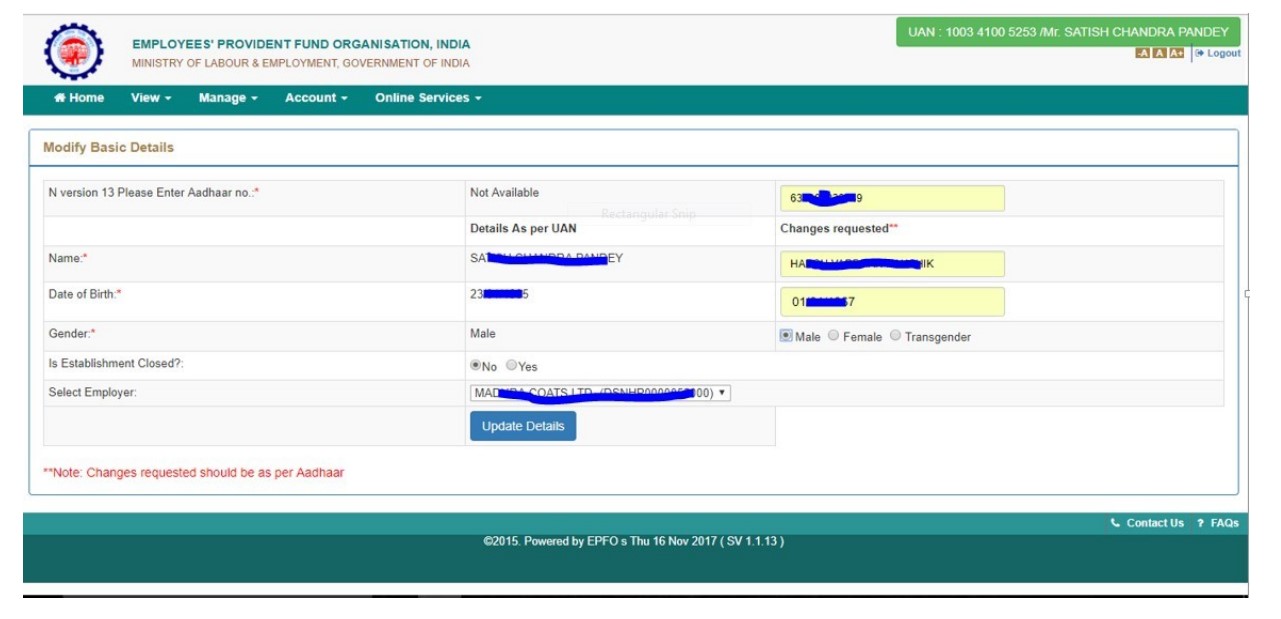The image size is (1281, 619).
Task: Open the Select Employer dropdown
Action: click(600, 393)
